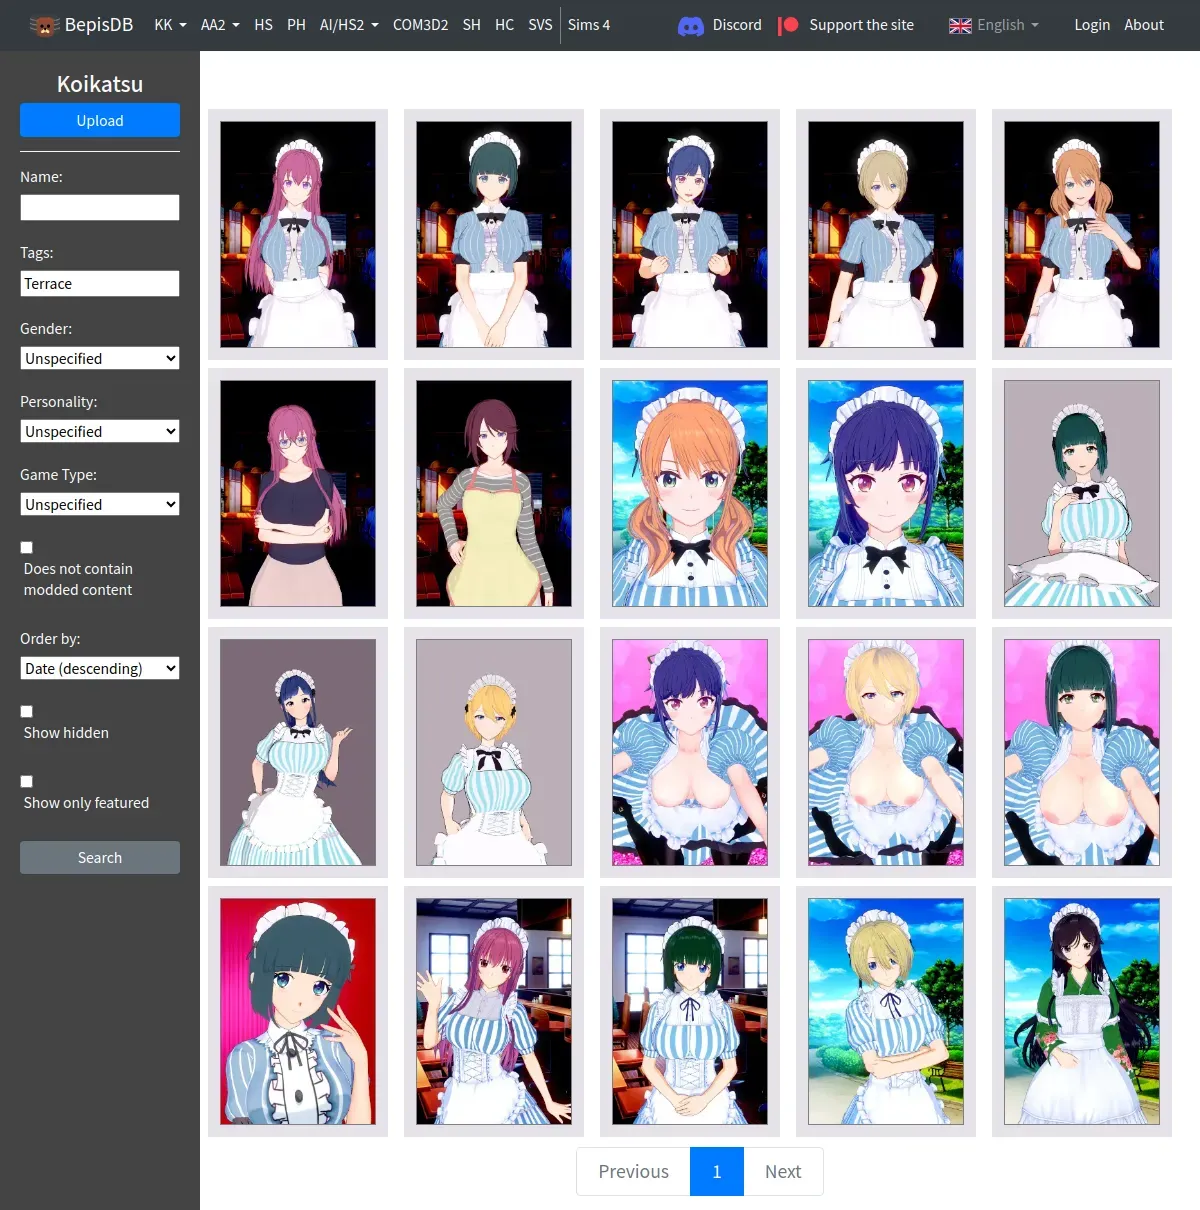1200x1210 pixels.
Task: Expand the AA2 navigation dropdown
Action: click(220, 25)
